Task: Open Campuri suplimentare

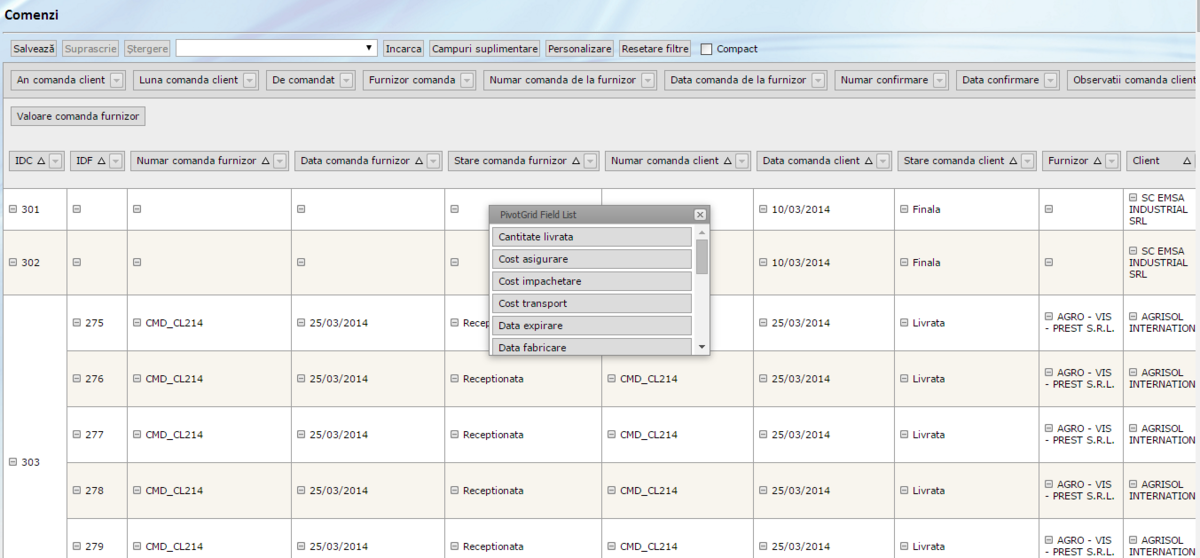Action: pos(485,48)
